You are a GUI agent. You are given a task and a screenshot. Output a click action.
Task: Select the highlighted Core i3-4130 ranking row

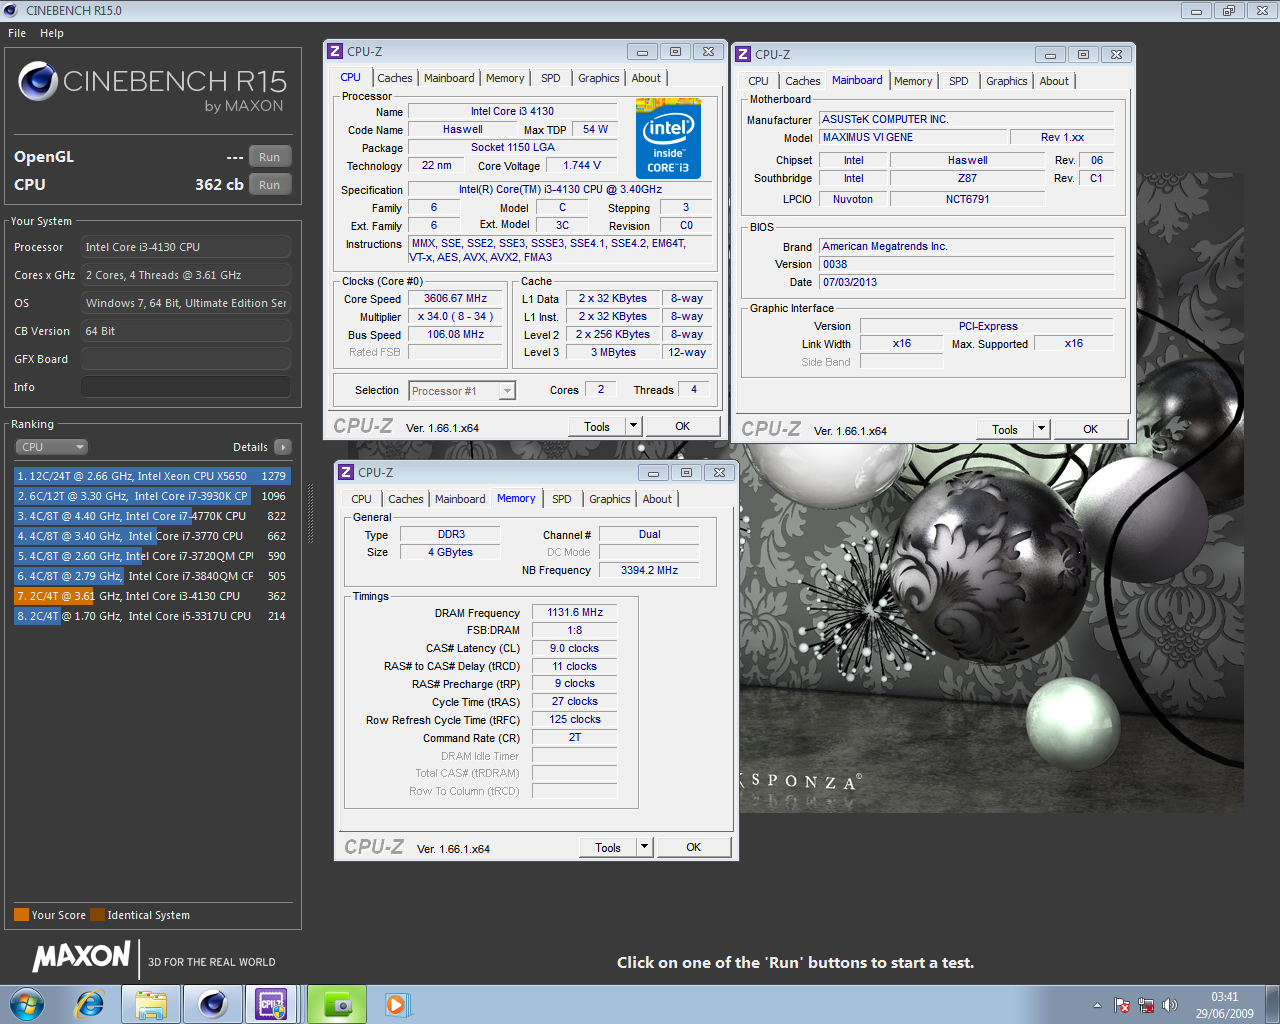(152, 596)
